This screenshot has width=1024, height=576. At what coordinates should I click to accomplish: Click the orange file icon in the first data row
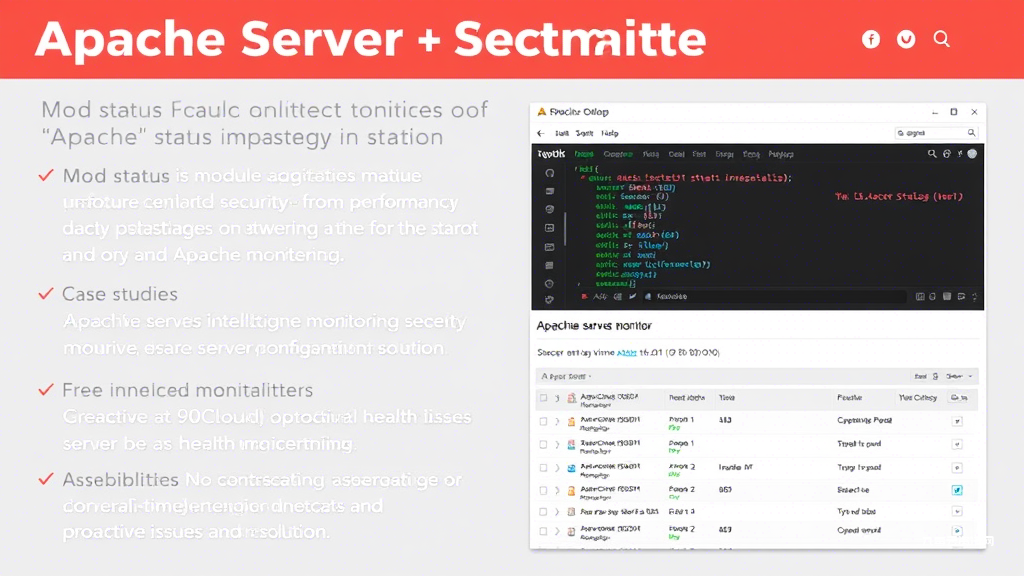point(571,422)
